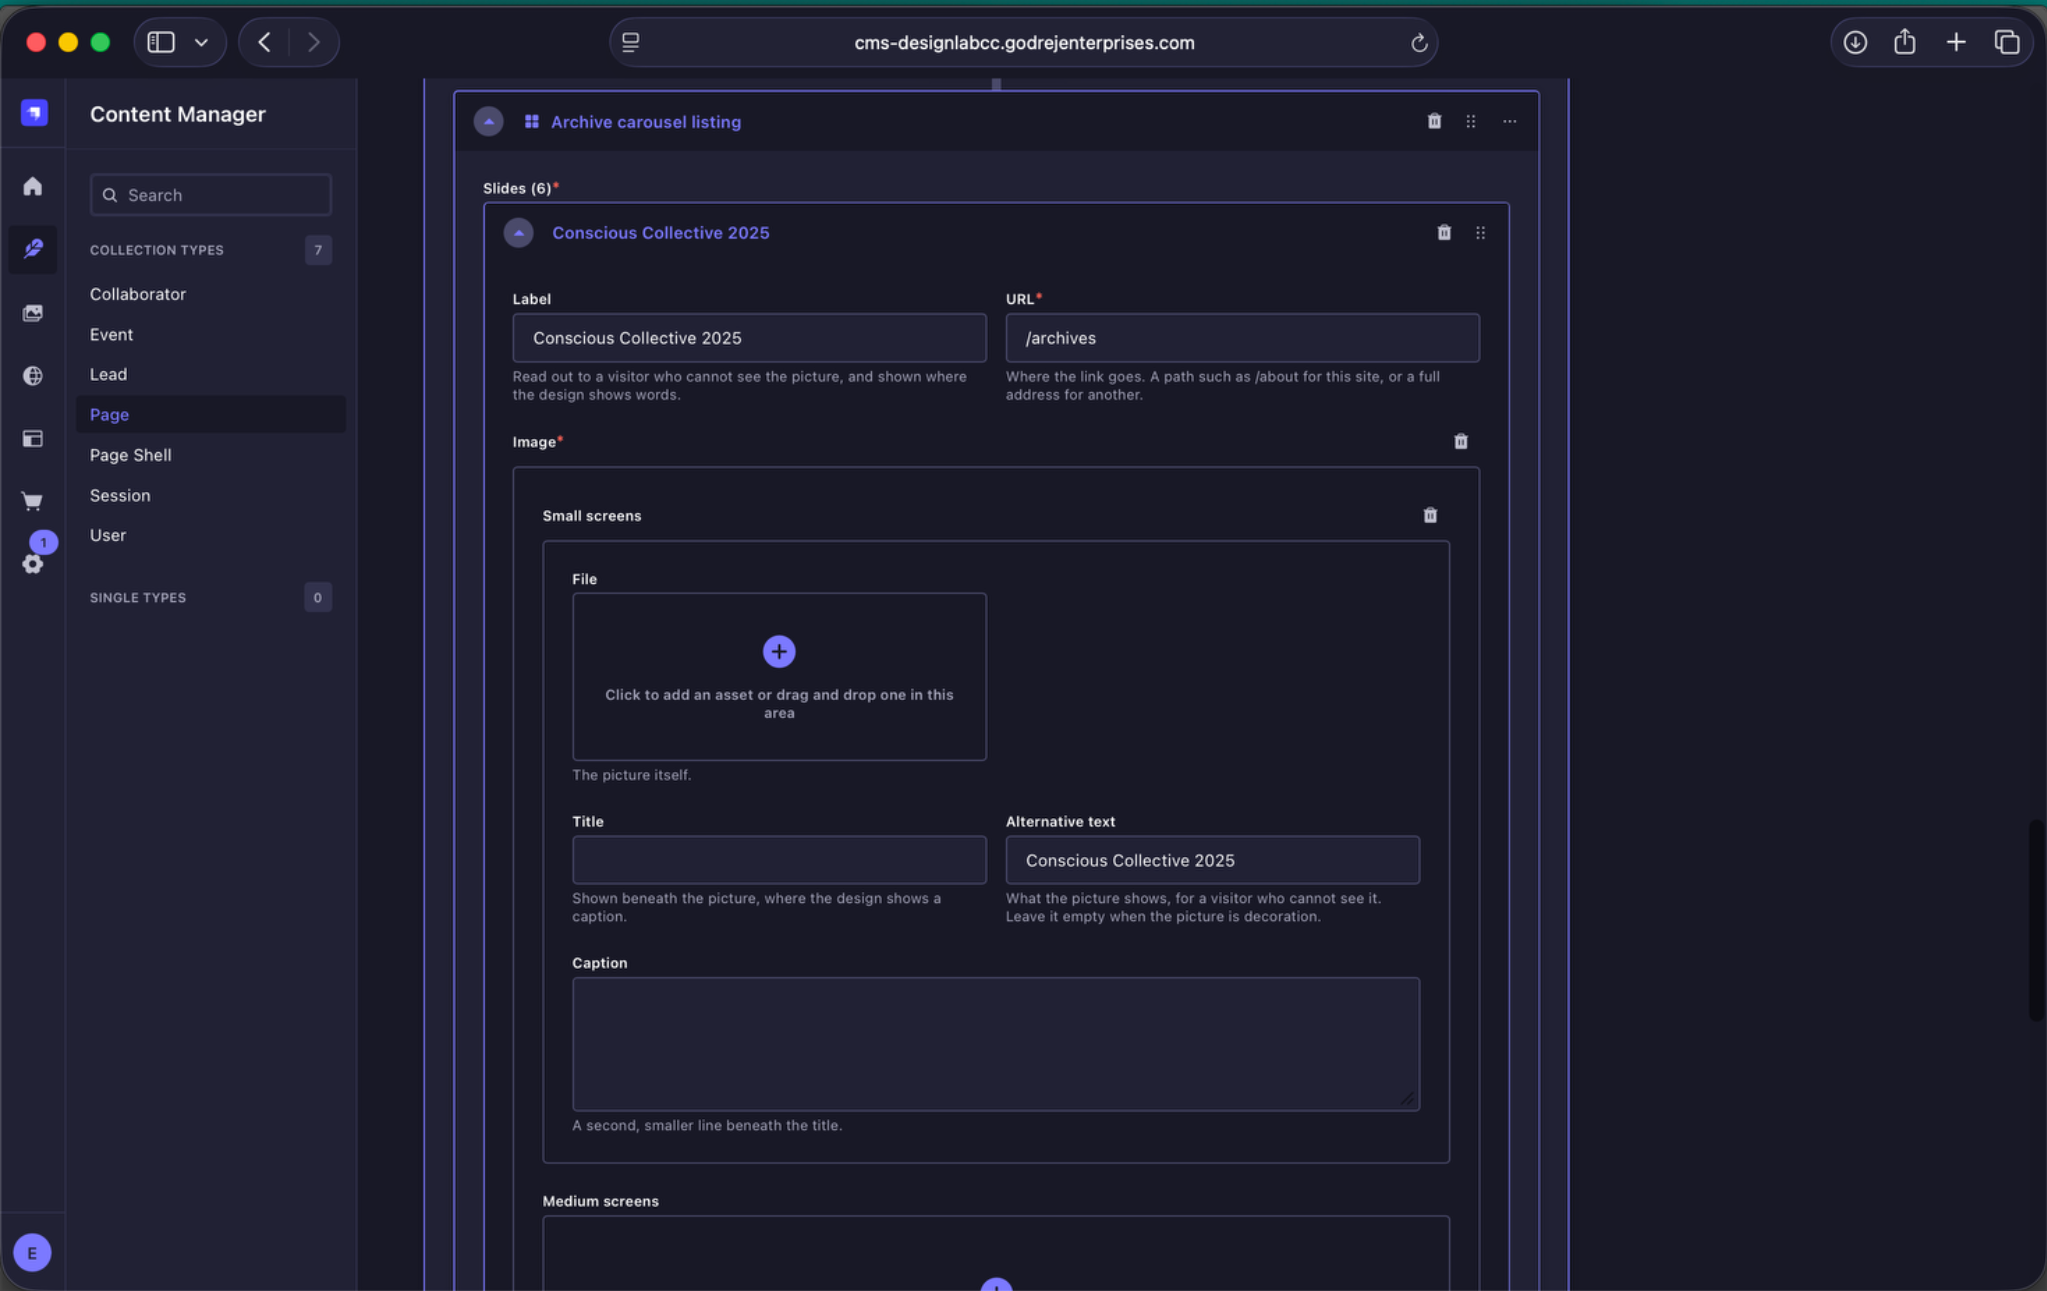Click the page vertical scrollbar
This screenshot has width=2047, height=1291.
click(2036, 920)
